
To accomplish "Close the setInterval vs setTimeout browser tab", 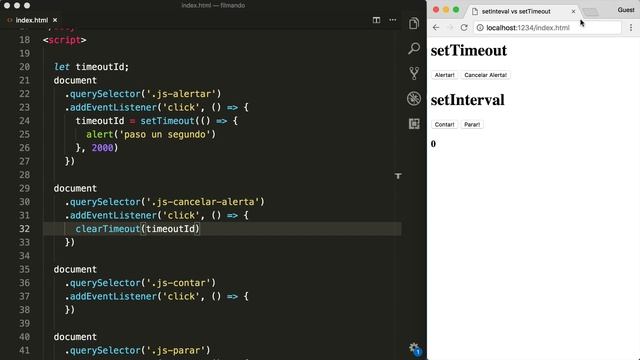I will pos(573,11).
